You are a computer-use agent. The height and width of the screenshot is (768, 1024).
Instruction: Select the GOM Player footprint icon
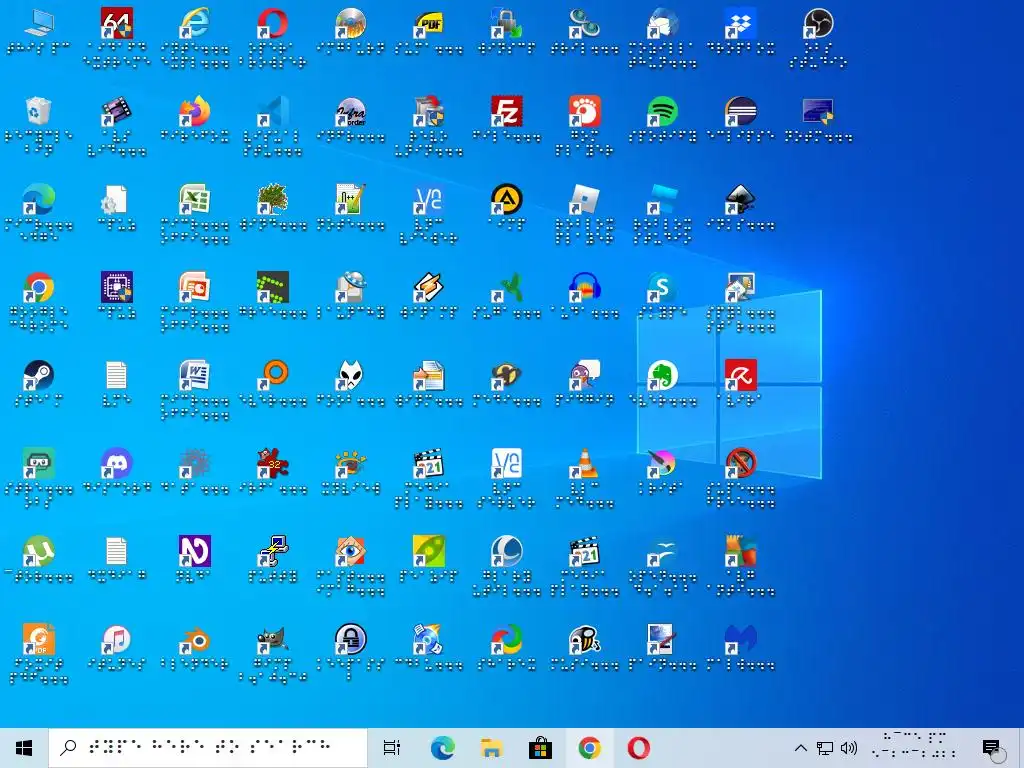tap(584, 112)
